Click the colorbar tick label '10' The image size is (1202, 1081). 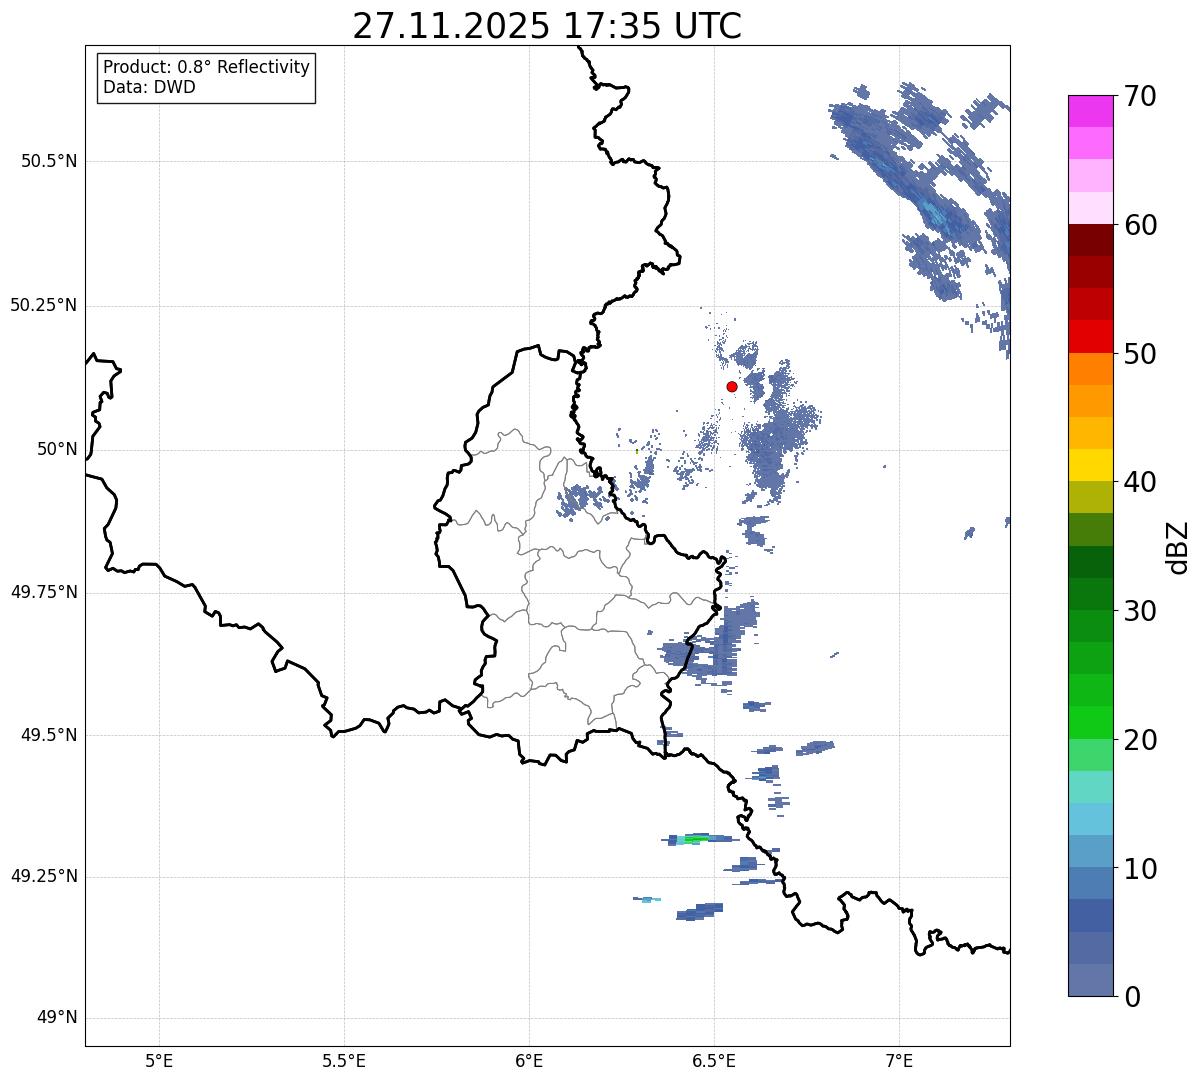(1140, 868)
